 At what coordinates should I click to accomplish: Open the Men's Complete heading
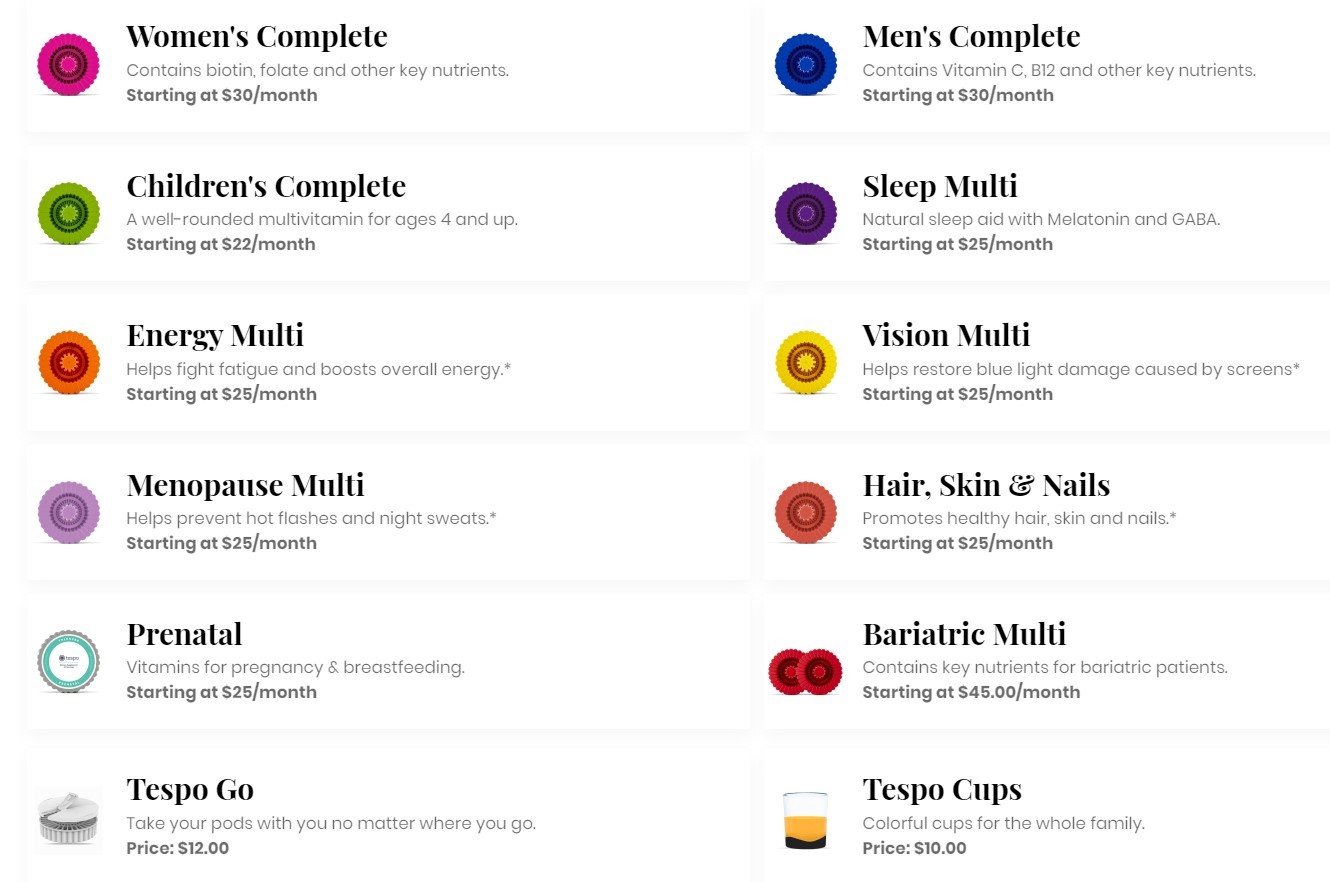point(972,36)
